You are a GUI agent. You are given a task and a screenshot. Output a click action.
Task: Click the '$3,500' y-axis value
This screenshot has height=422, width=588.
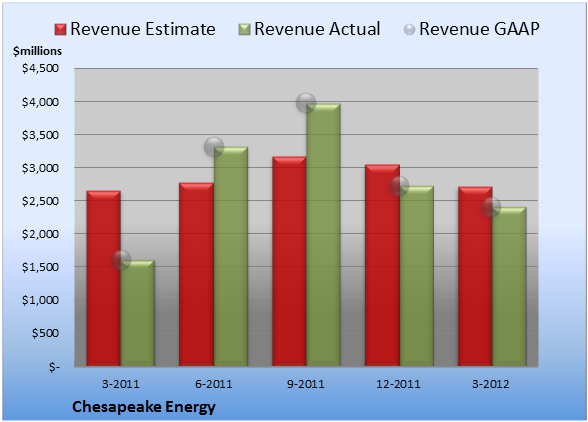pos(40,135)
